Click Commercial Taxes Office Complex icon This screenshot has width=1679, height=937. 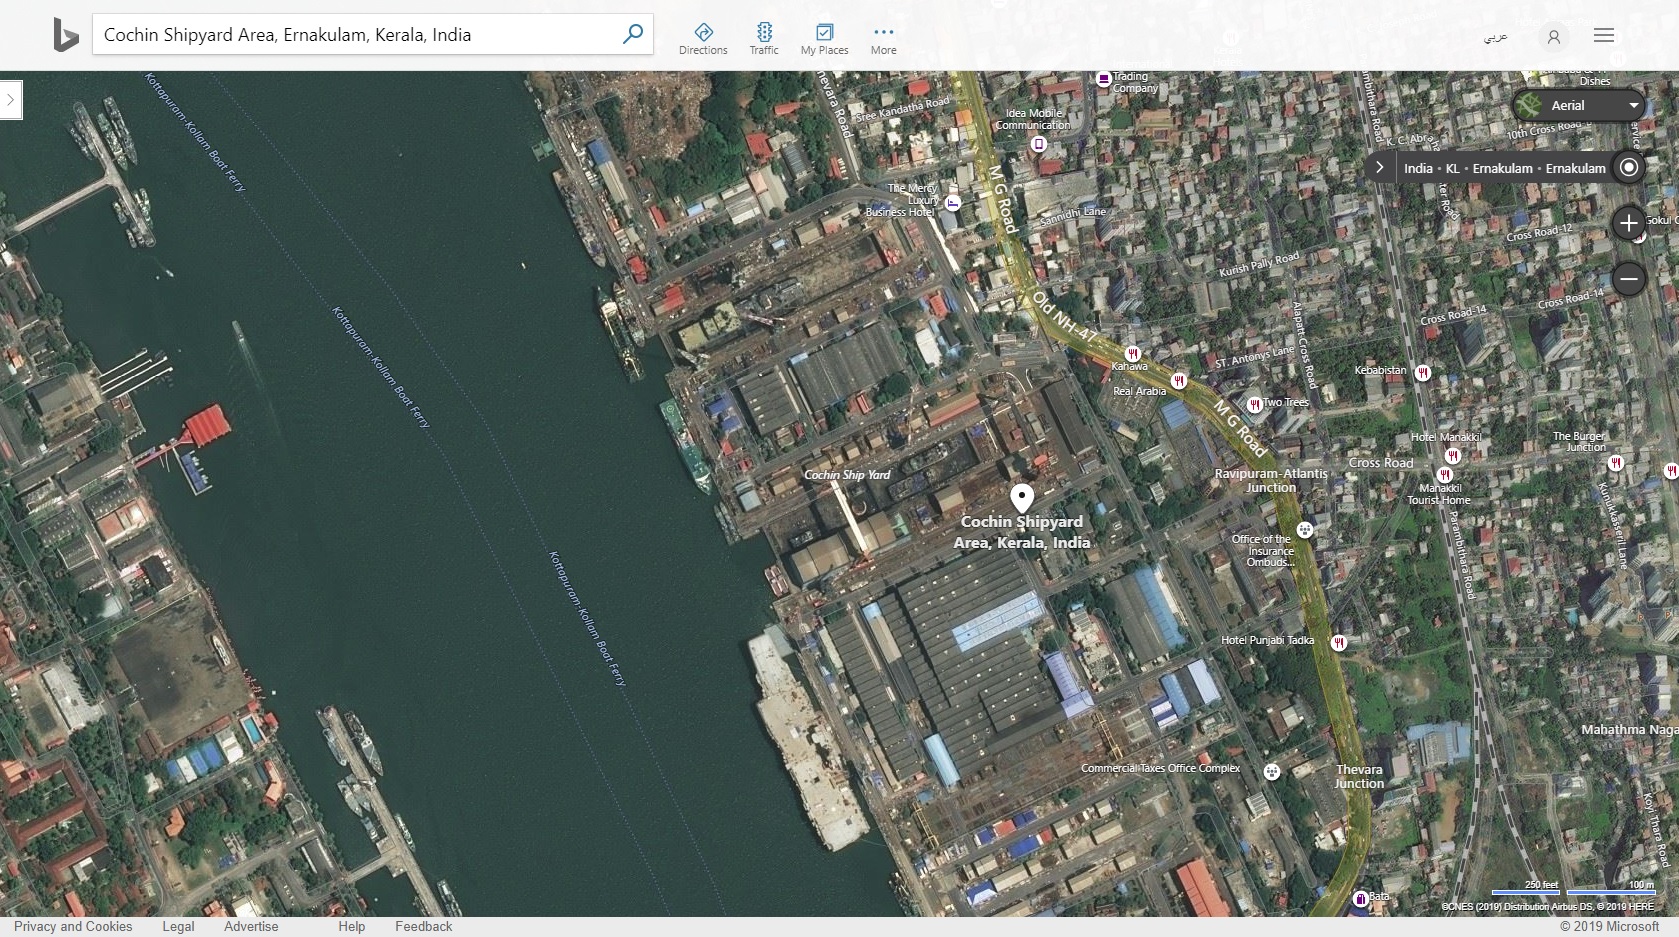[x=1272, y=772]
